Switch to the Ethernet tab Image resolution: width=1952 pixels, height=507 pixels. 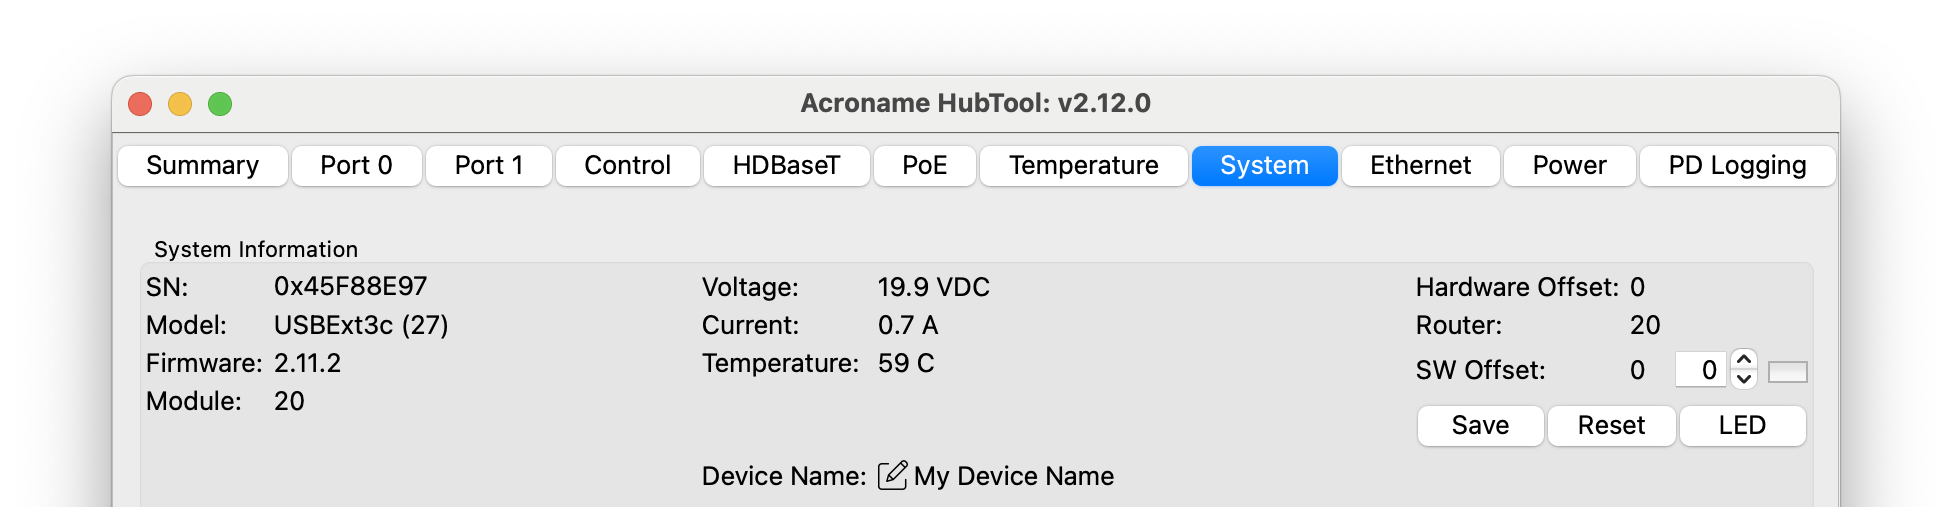(1420, 166)
